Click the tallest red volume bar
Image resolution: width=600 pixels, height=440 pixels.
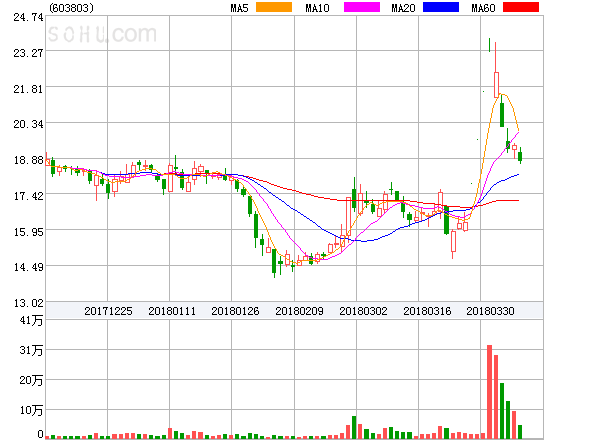tap(489, 392)
